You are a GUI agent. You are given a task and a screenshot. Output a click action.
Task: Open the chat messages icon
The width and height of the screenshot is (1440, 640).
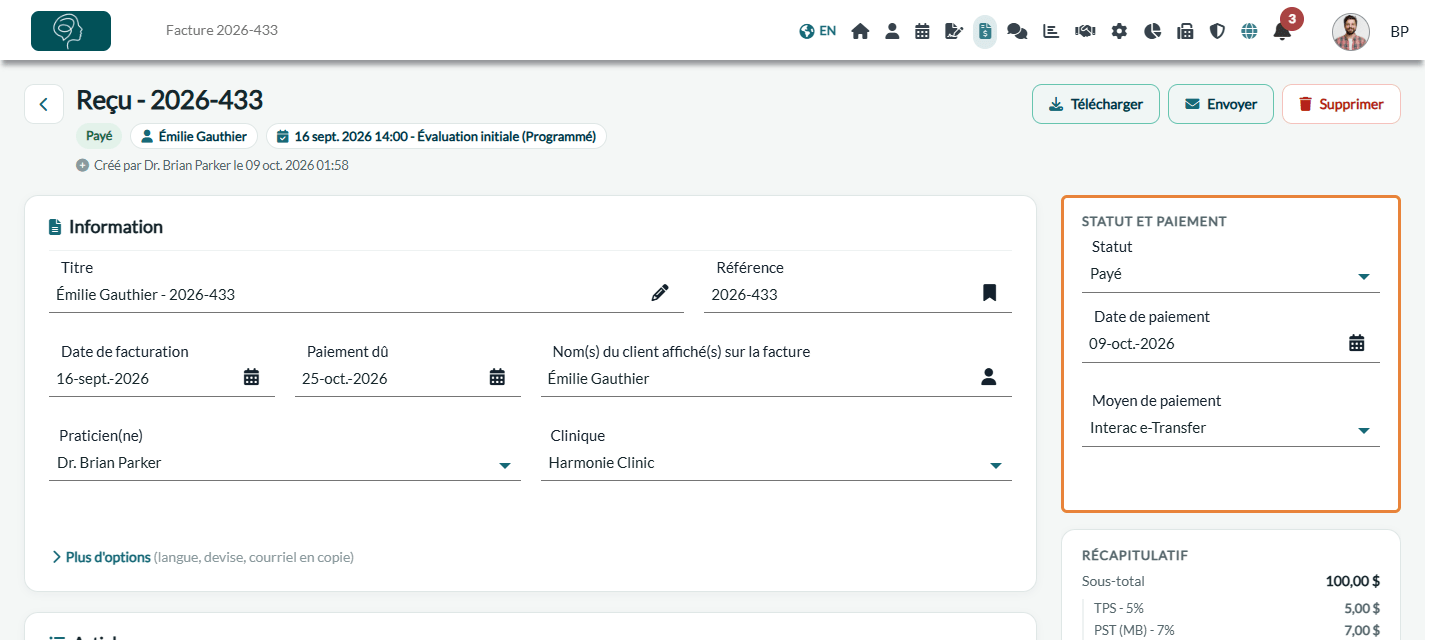tap(1017, 31)
